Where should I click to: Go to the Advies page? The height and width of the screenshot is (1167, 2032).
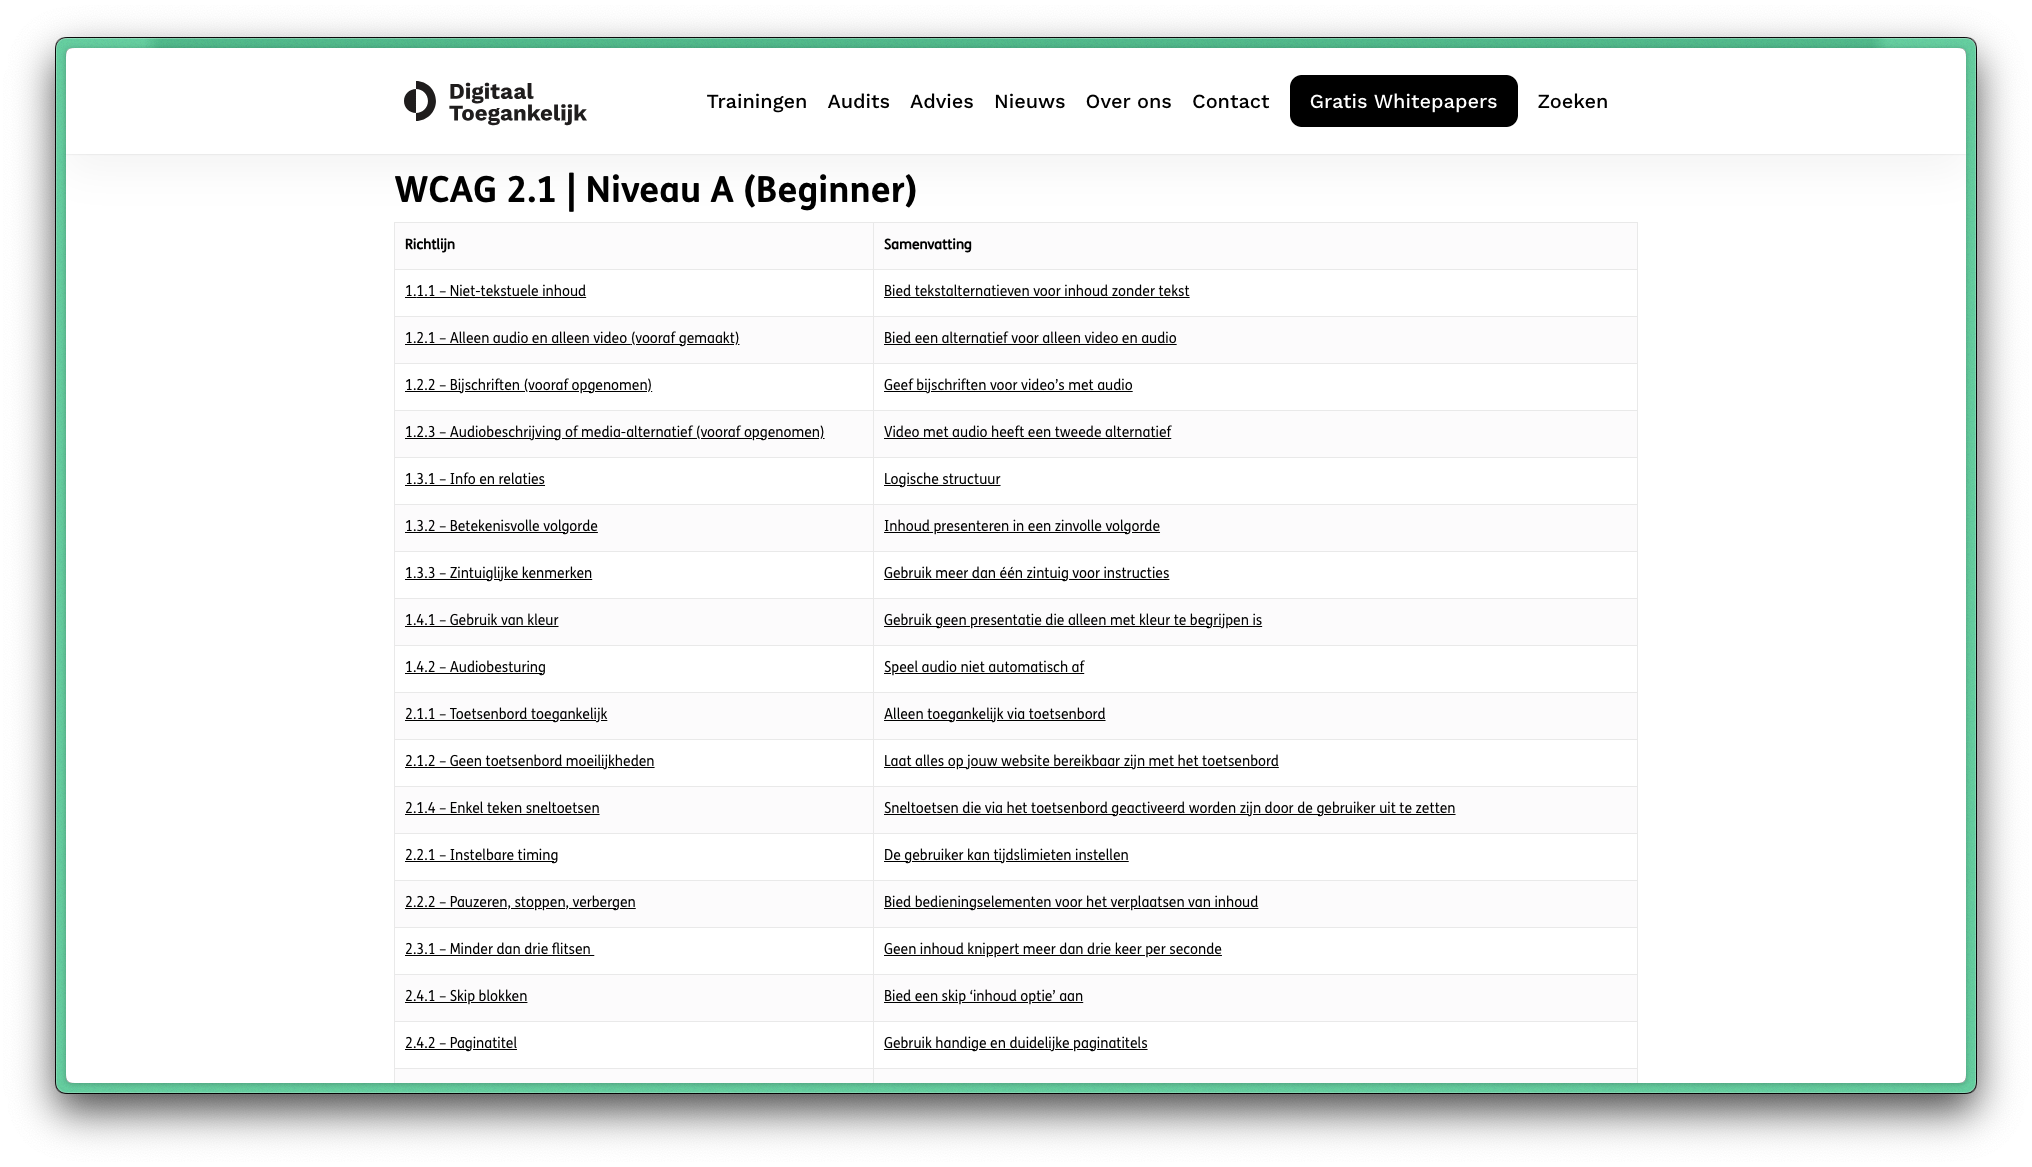(941, 101)
